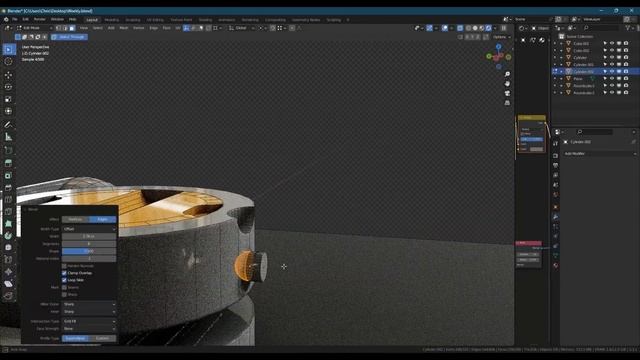Uncheck Clamp Overlap in Bevel panel
Image resolution: width=640 pixels, height=360 pixels.
pos(64,273)
